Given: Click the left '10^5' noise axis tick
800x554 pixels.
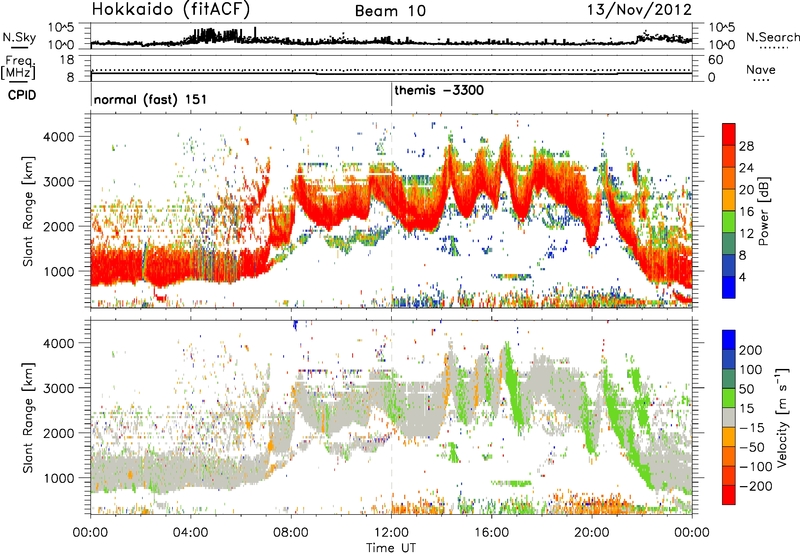Looking at the screenshot, I should point(61,28).
